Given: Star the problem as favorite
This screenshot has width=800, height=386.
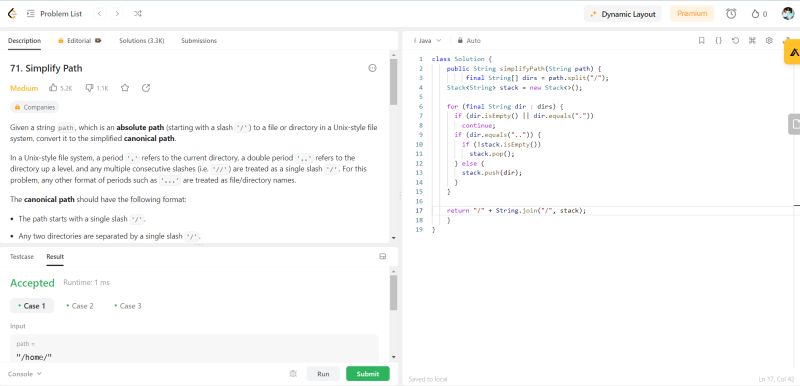Looking at the screenshot, I should point(125,88).
